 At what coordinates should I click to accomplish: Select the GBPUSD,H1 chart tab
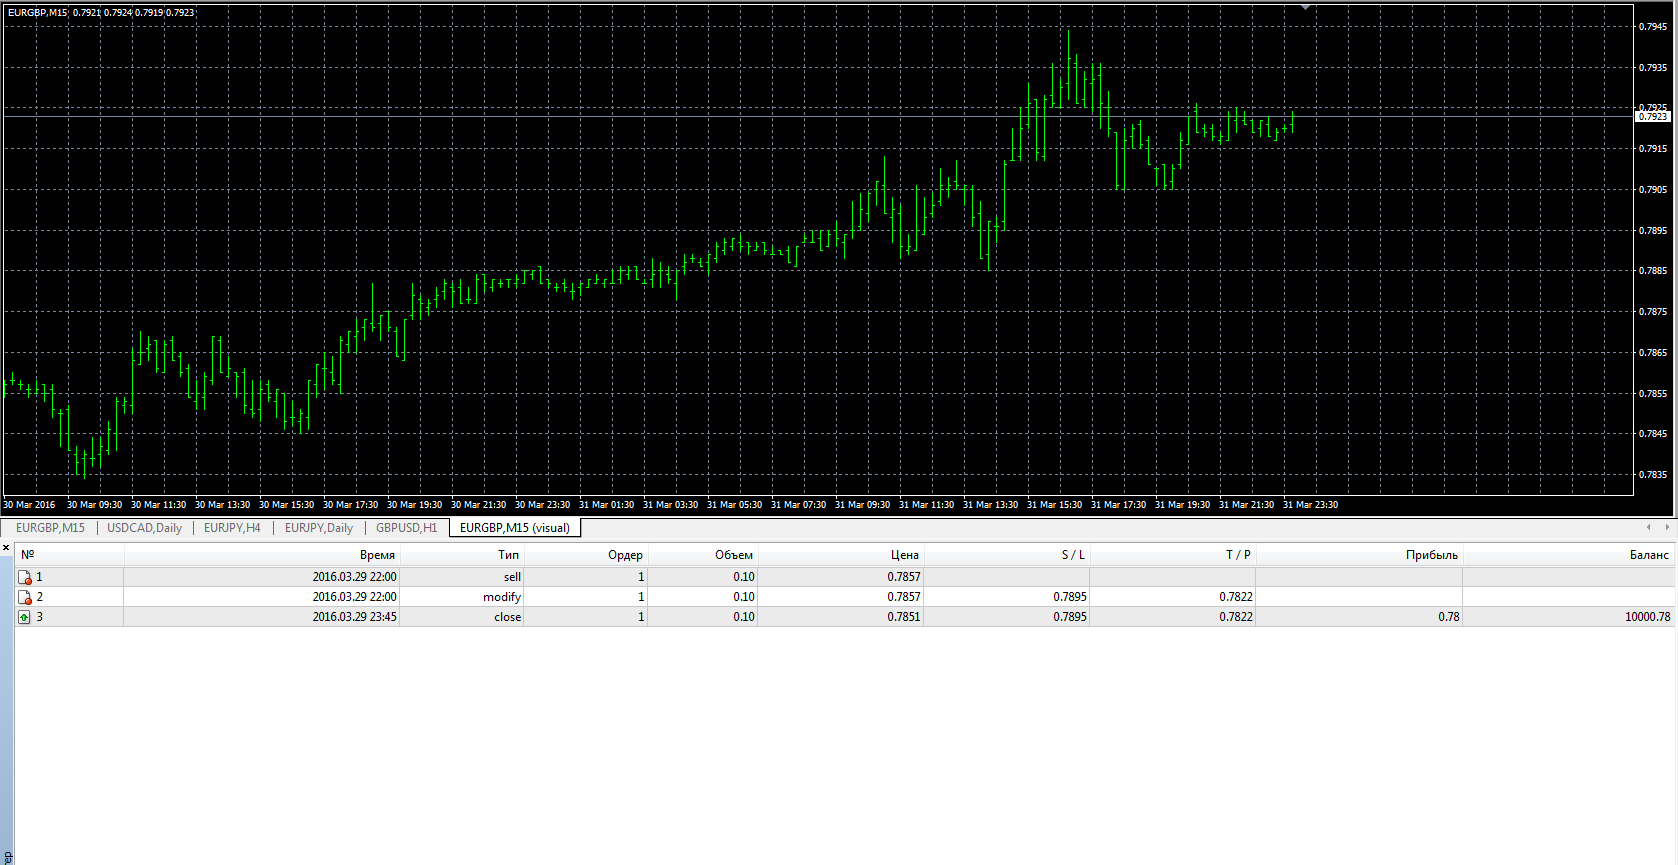coord(406,528)
